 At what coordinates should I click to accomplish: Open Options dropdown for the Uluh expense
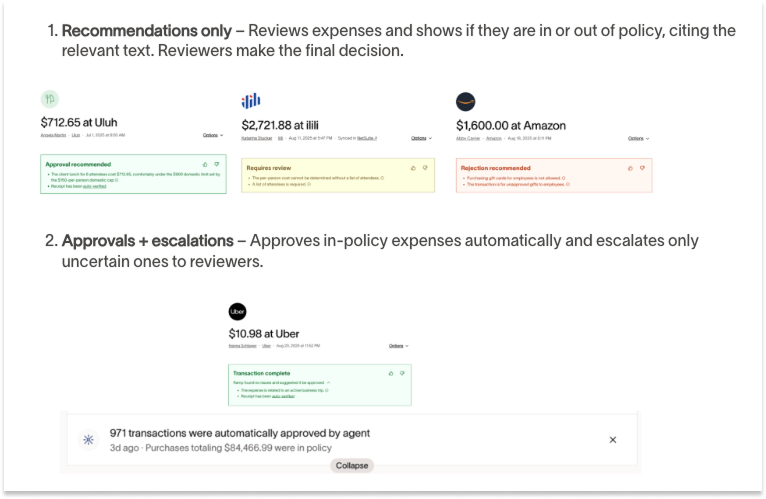[213, 135]
